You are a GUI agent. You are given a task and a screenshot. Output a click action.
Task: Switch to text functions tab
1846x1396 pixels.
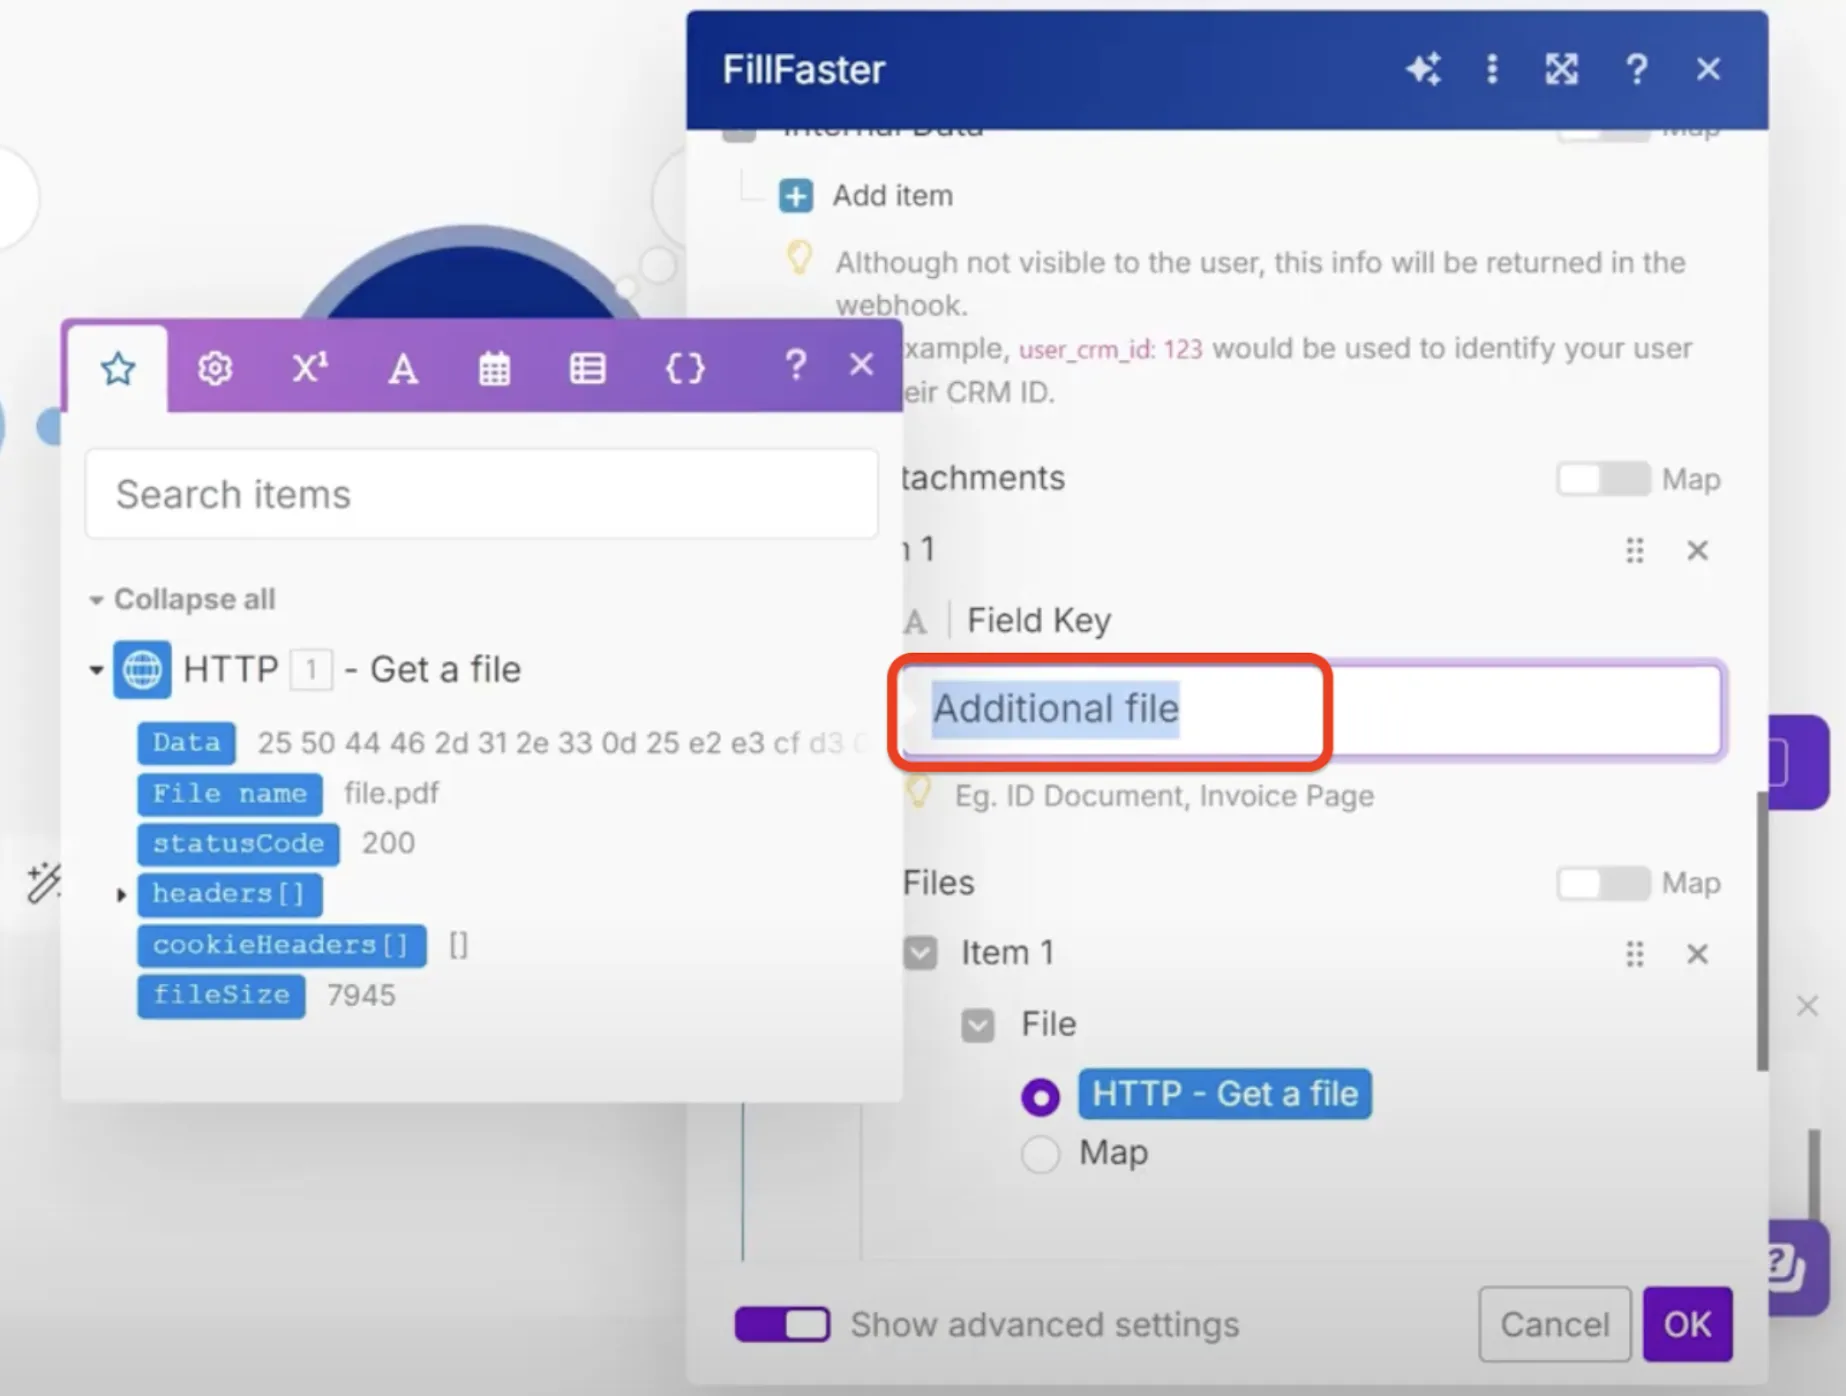402,369
